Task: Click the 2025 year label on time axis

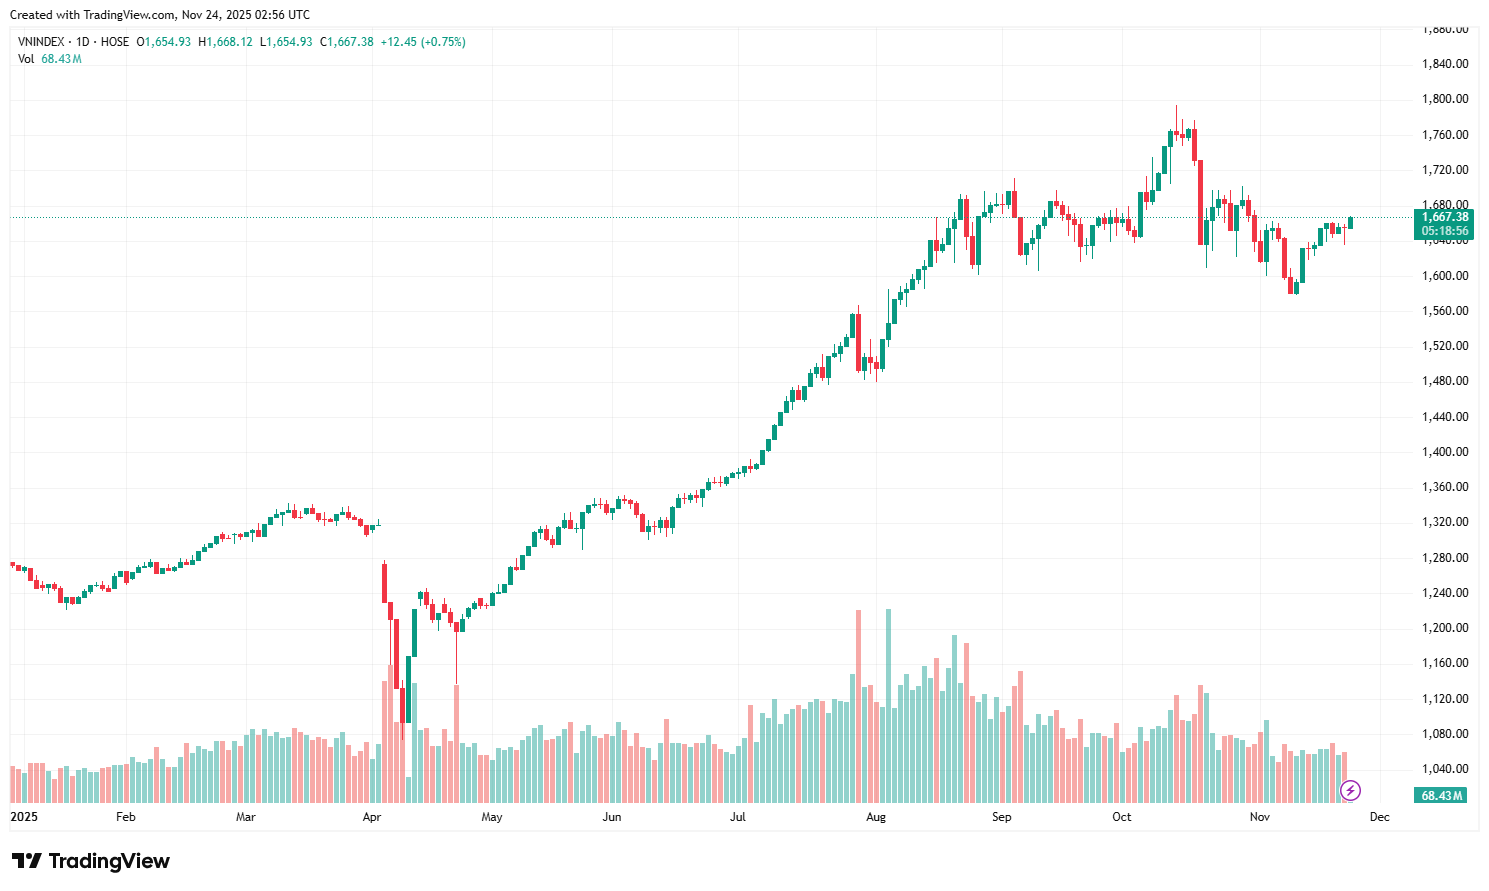Action: [x=23, y=817]
